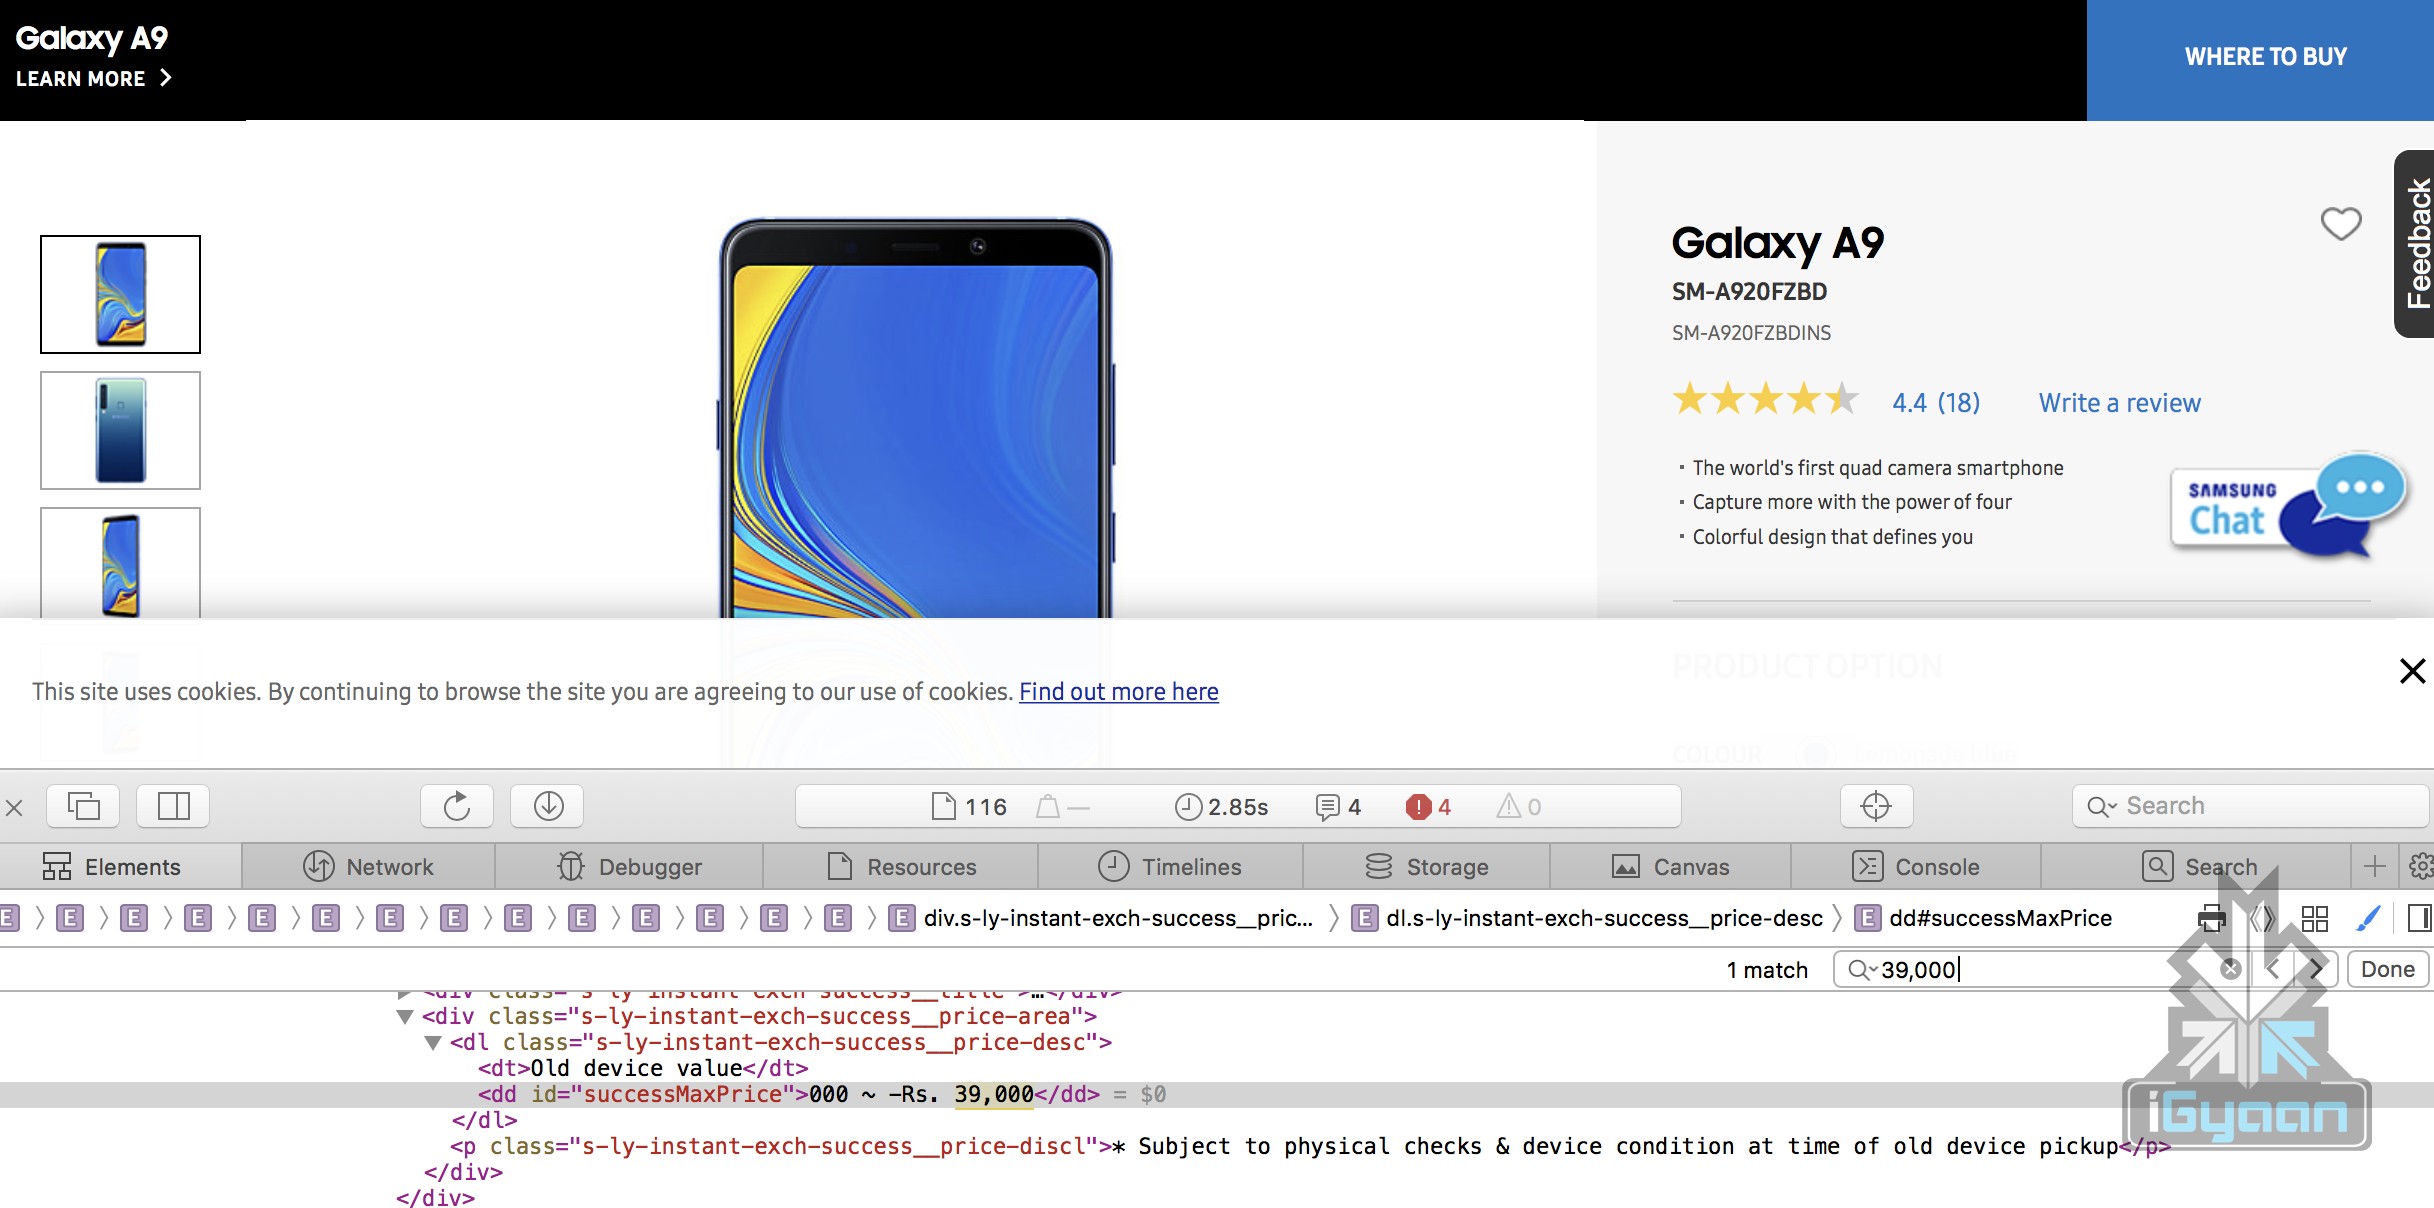Image resolution: width=2434 pixels, height=1208 pixels.
Task: Toggle the right details sidebar icon
Action: tap(2419, 918)
